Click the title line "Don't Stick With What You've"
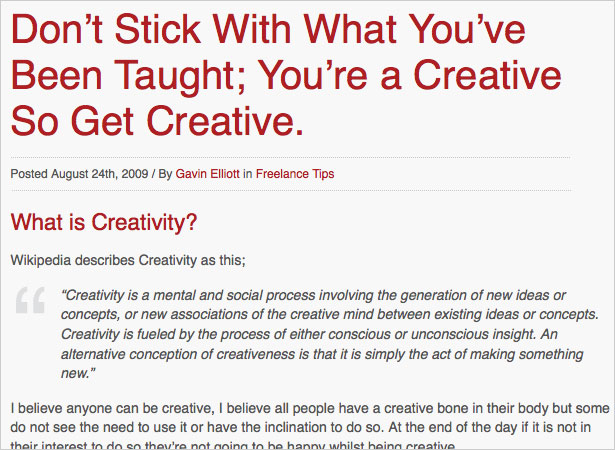 [x=268, y=29]
